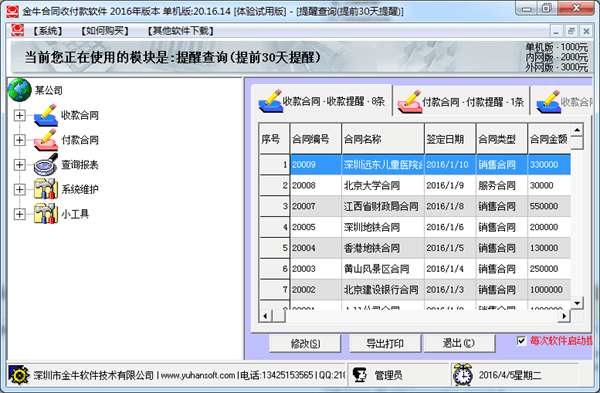Expand the 收款合同 tree node

click(19, 115)
